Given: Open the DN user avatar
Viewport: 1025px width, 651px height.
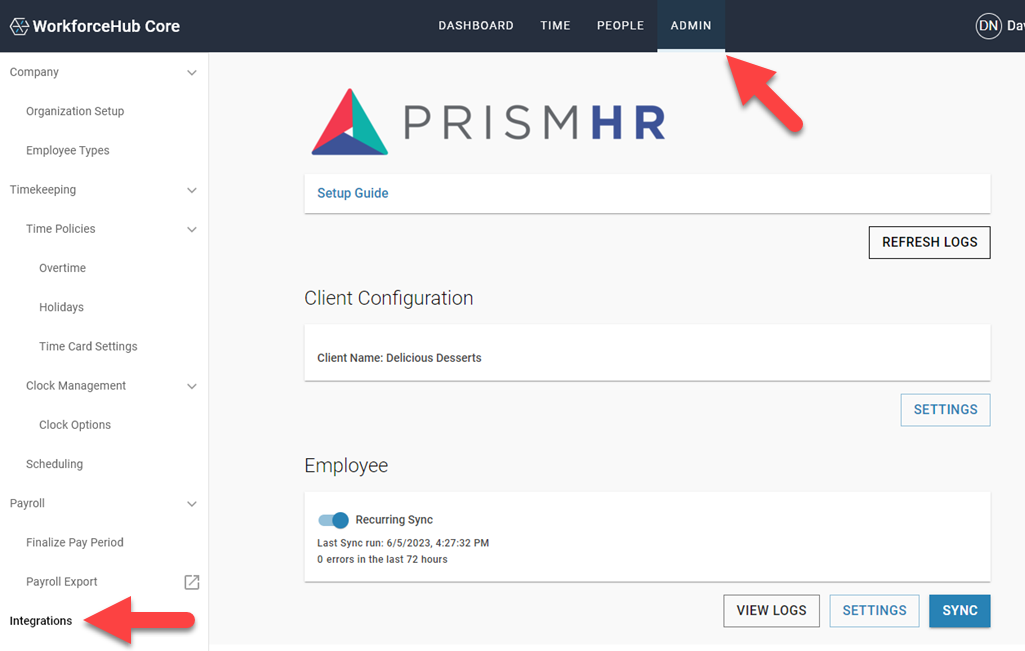Looking at the screenshot, I should [988, 25].
